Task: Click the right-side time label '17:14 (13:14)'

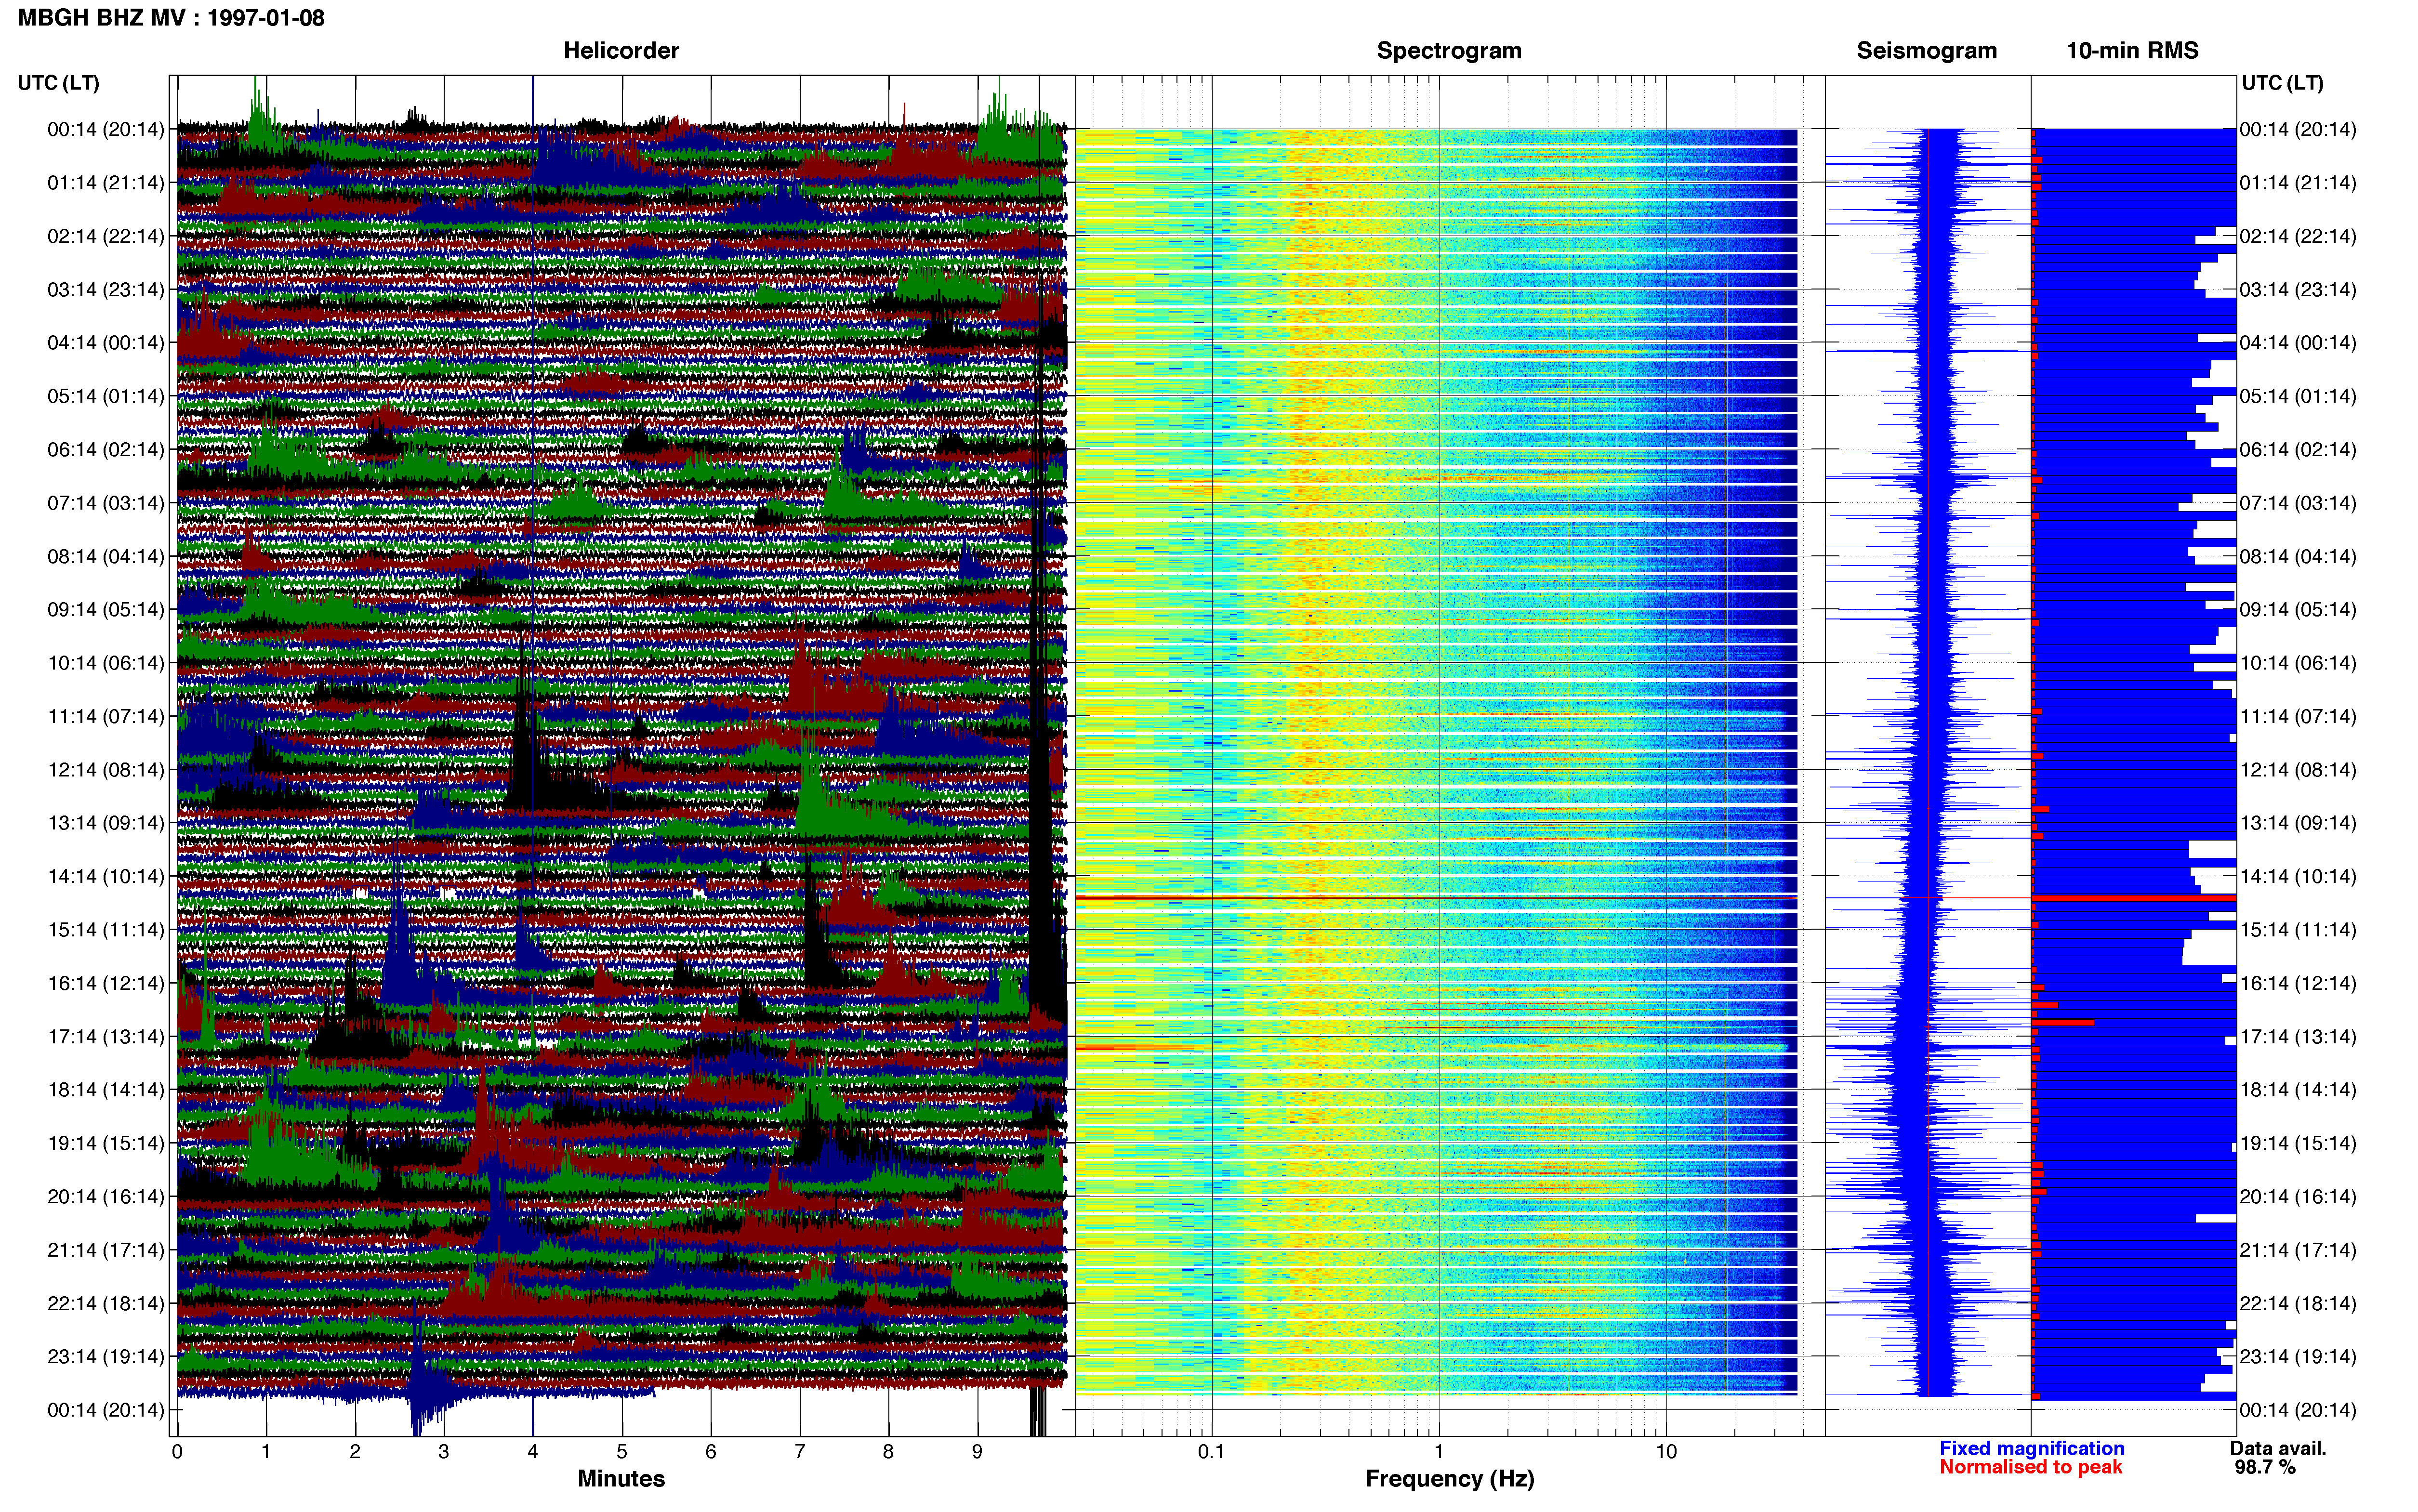Action: point(2298,1036)
